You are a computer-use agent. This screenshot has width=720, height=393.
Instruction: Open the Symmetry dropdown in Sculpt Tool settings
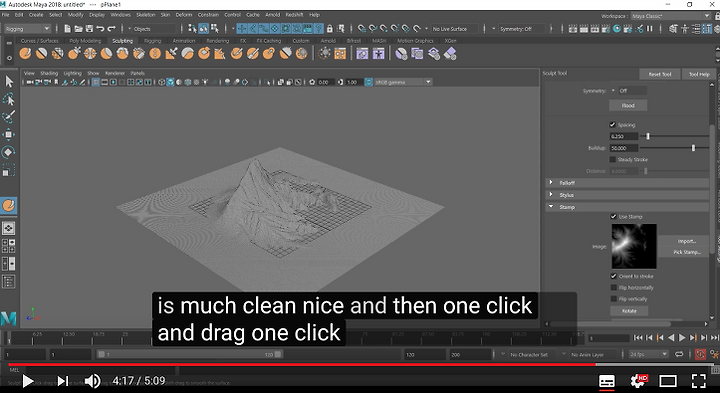click(x=629, y=90)
